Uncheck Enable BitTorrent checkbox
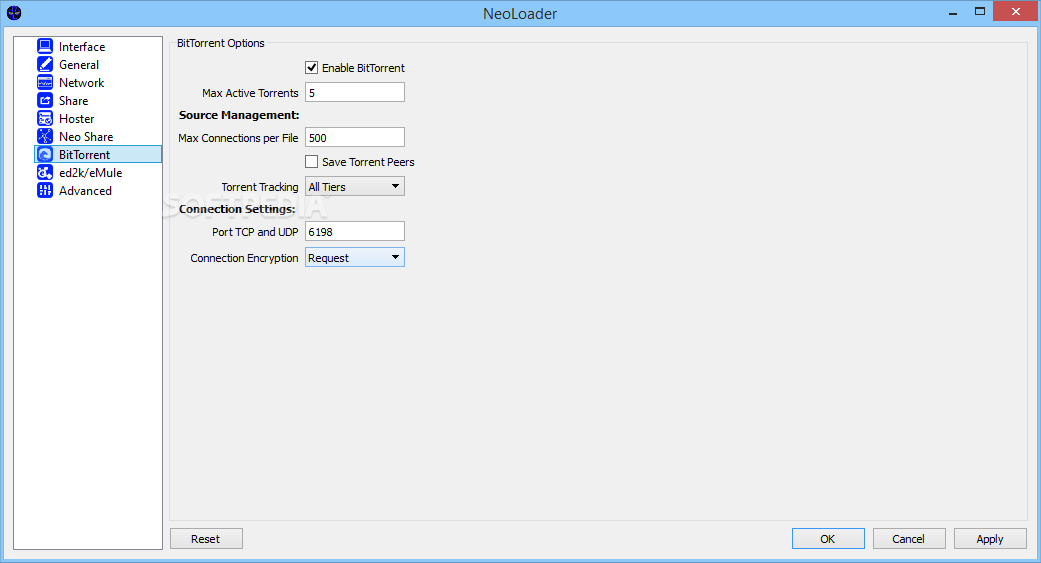Viewport: 1041px width, 563px height. (311, 67)
